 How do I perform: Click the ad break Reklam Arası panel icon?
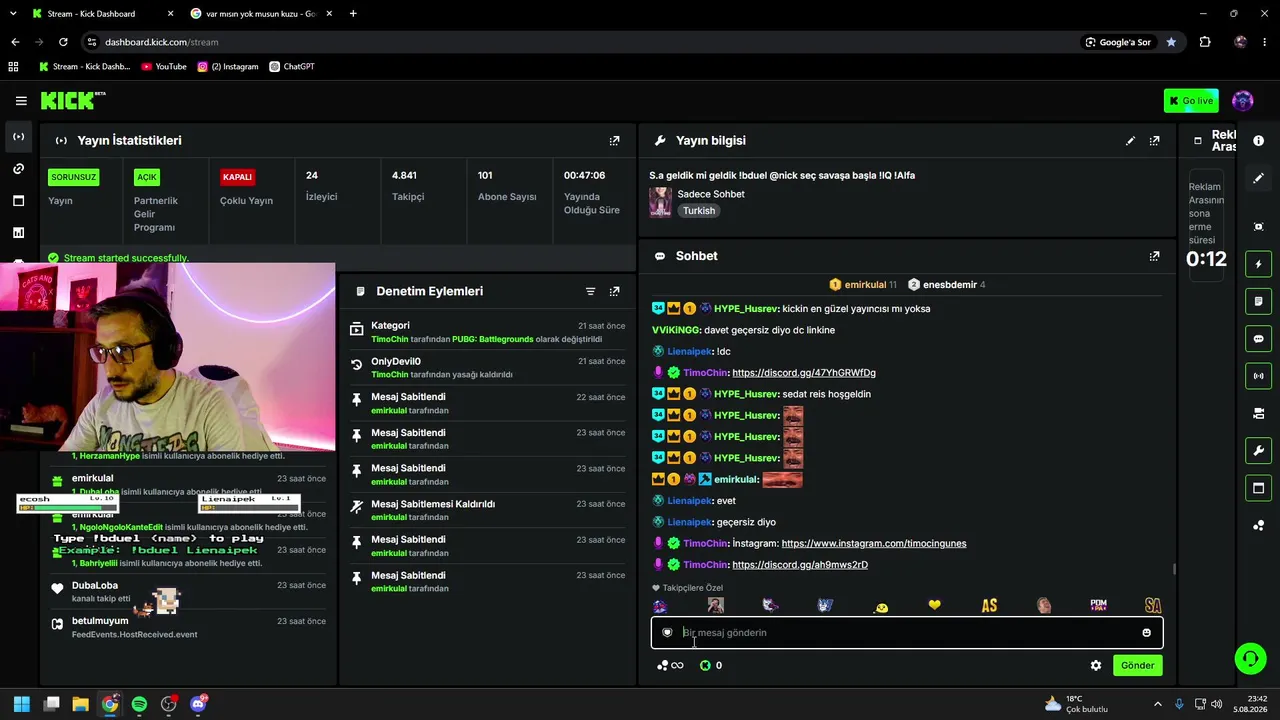tap(1198, 141)
